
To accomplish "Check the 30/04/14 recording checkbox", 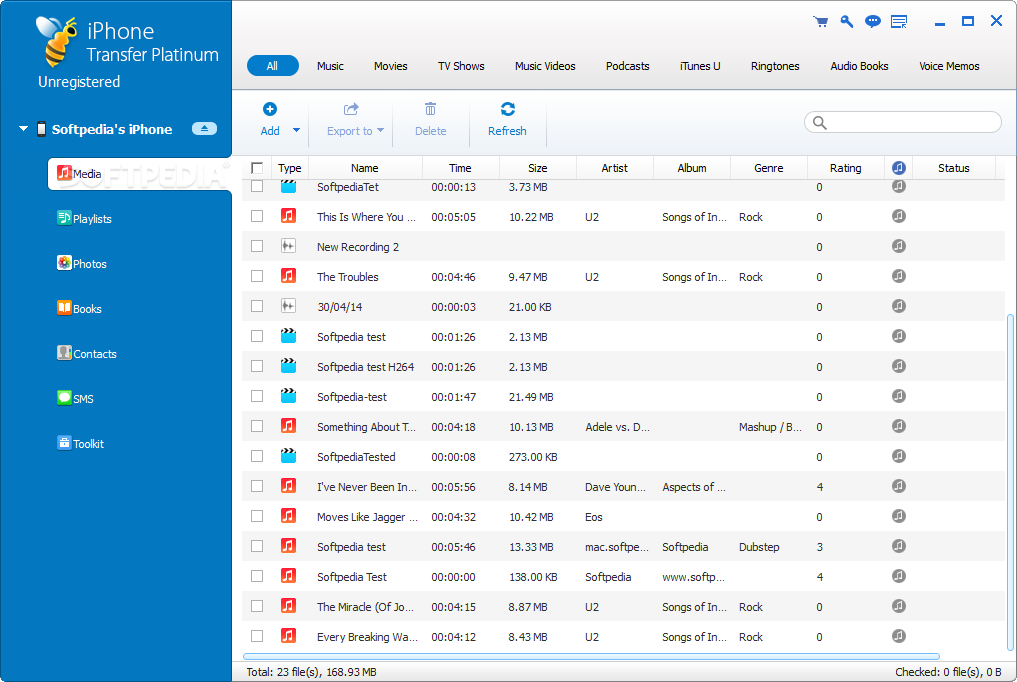I will 257,306.
